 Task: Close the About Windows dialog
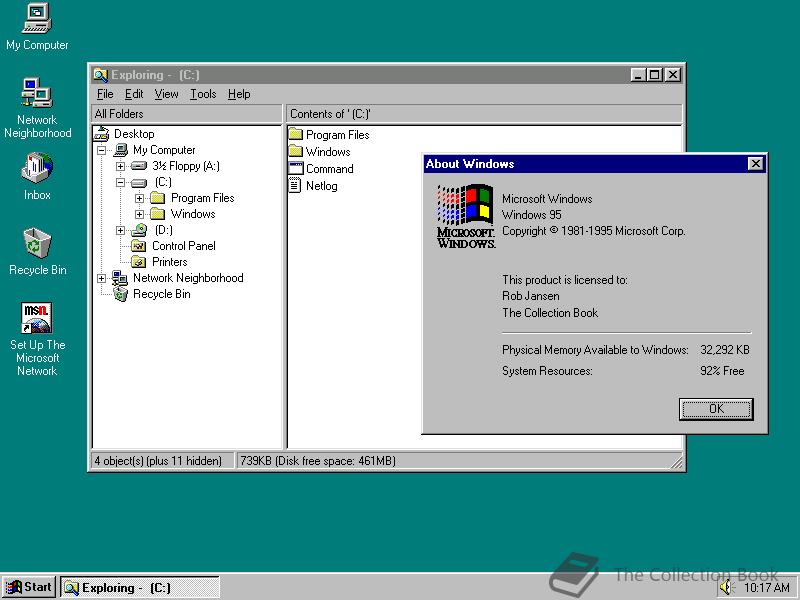[755, 164]
